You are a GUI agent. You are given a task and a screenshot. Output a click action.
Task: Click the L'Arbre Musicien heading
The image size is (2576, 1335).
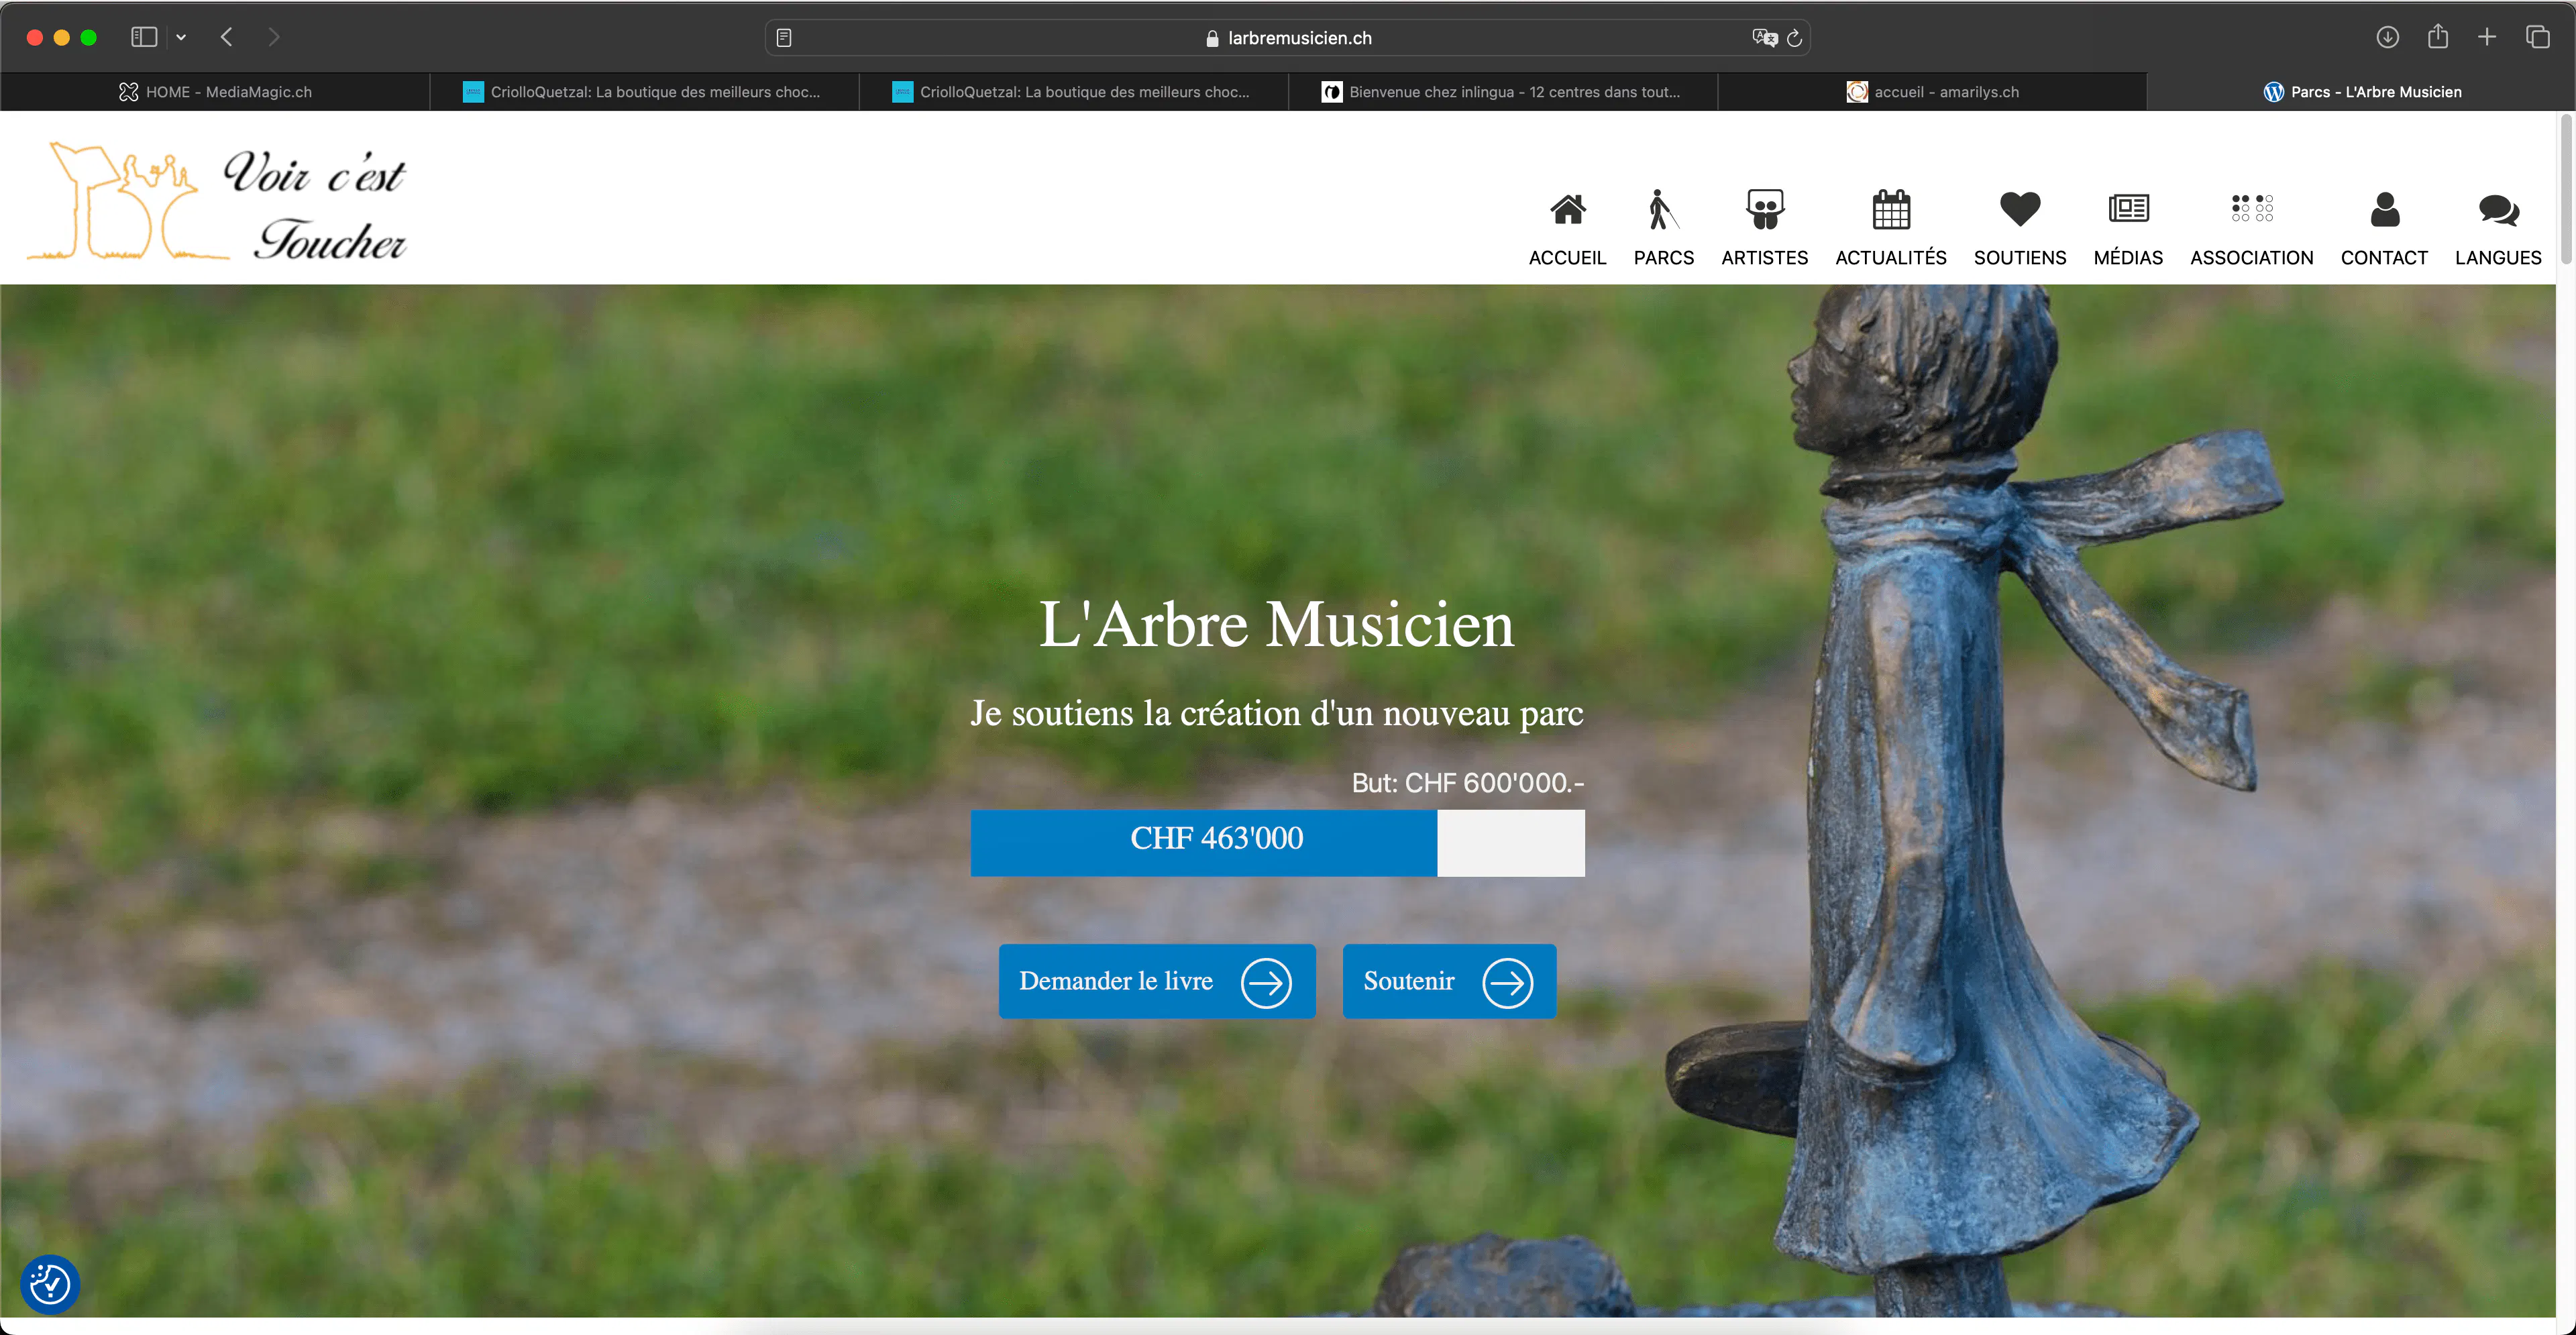click(1276, 624)
